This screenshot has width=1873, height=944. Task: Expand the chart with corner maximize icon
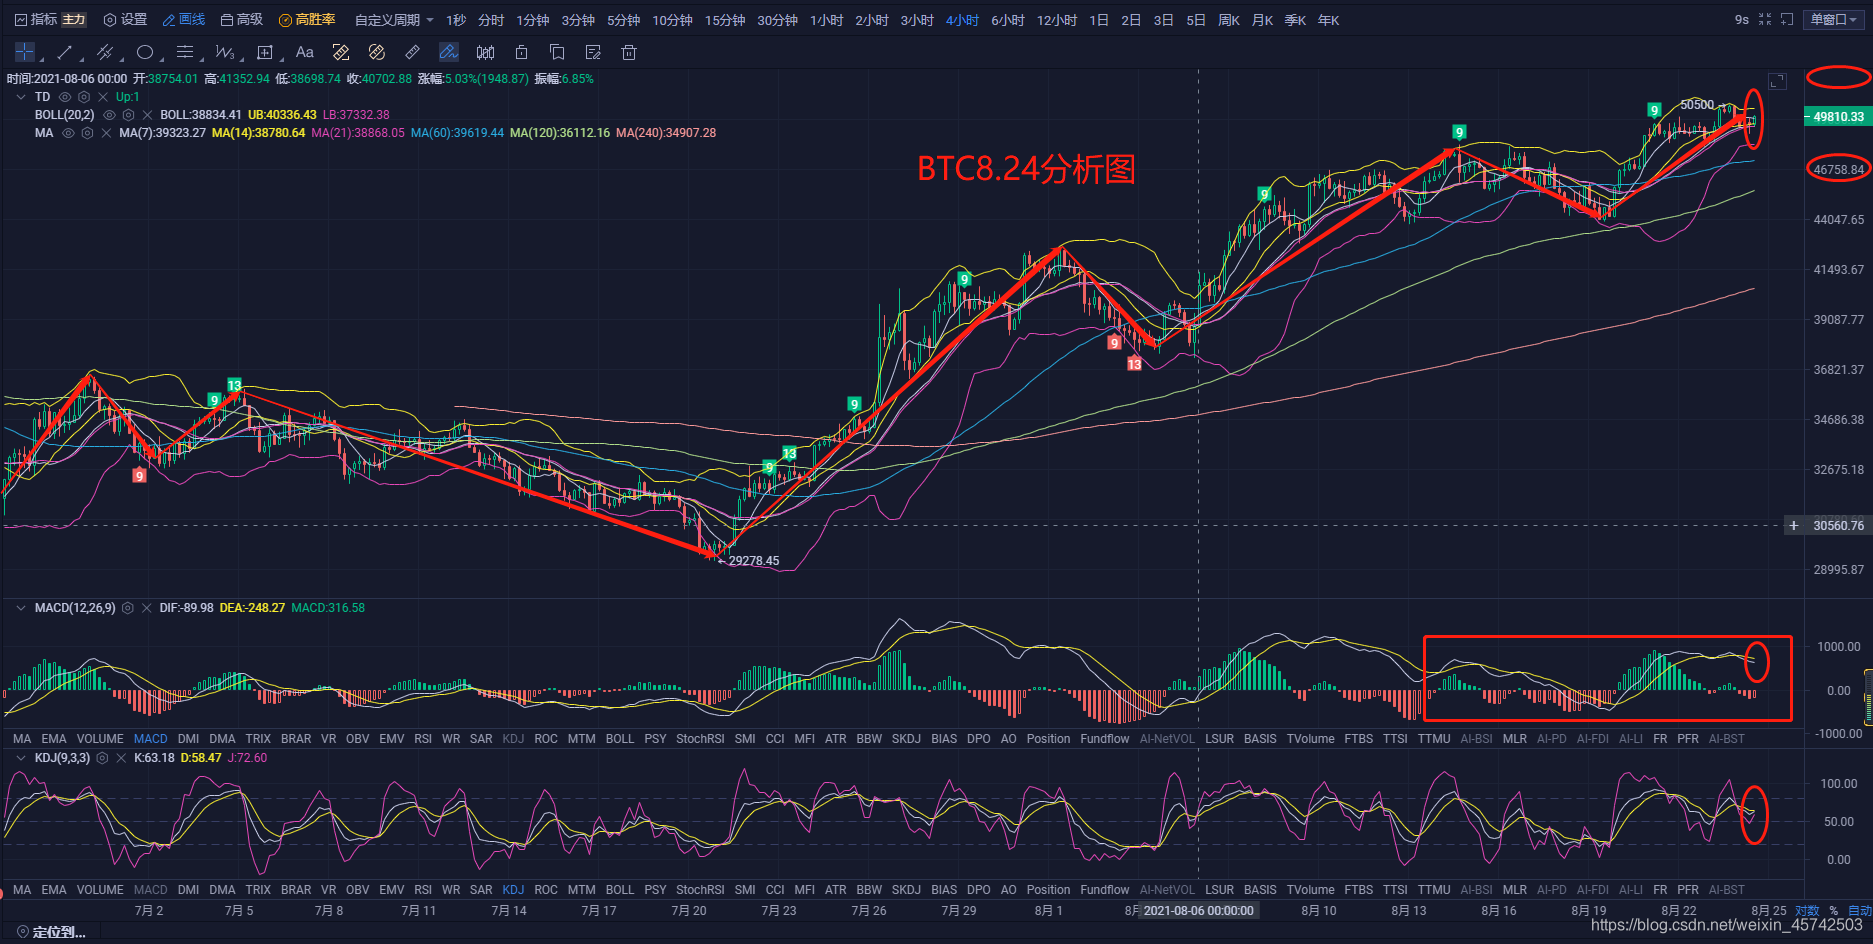pyautogui.click(x=1777, y=81)
